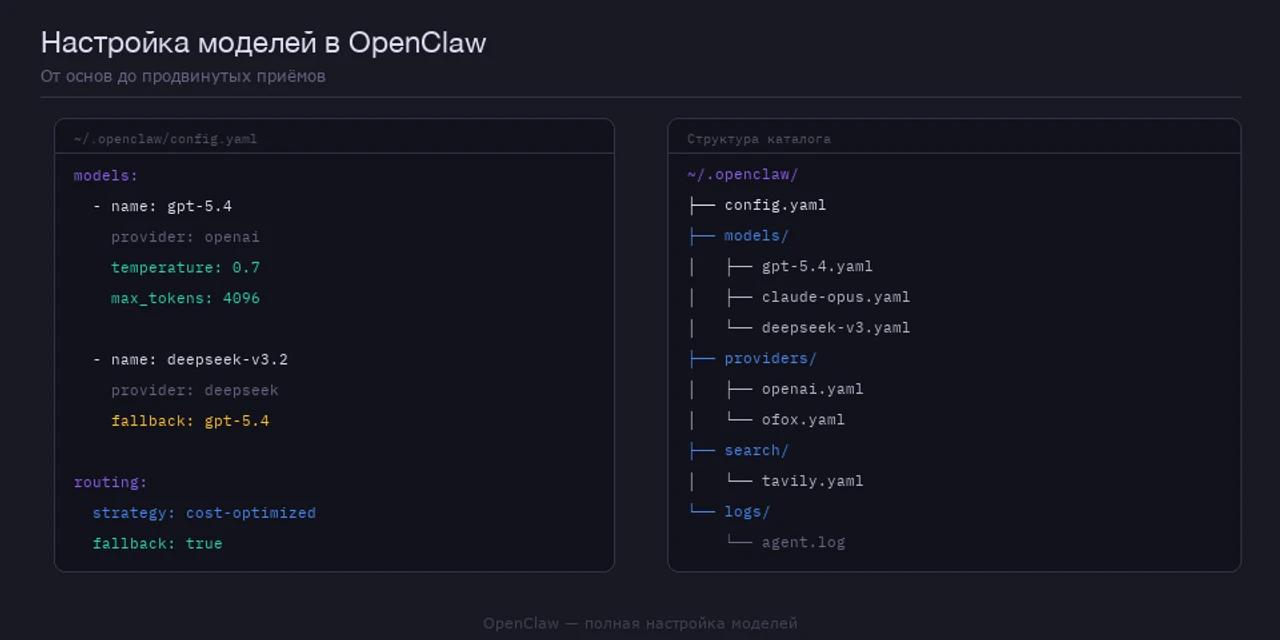The width and height of the screenshot is (1280, 640).
Task: Select 'deepseek-v3.yaml' in the tree
Action: pos(836,327)
